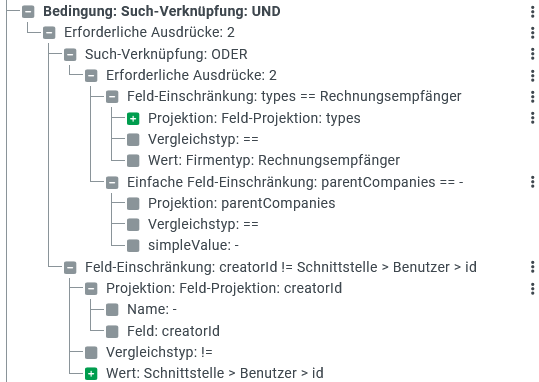Select the Wert: Firmentyp: Rechnungsempfänger item

(274, 160)
